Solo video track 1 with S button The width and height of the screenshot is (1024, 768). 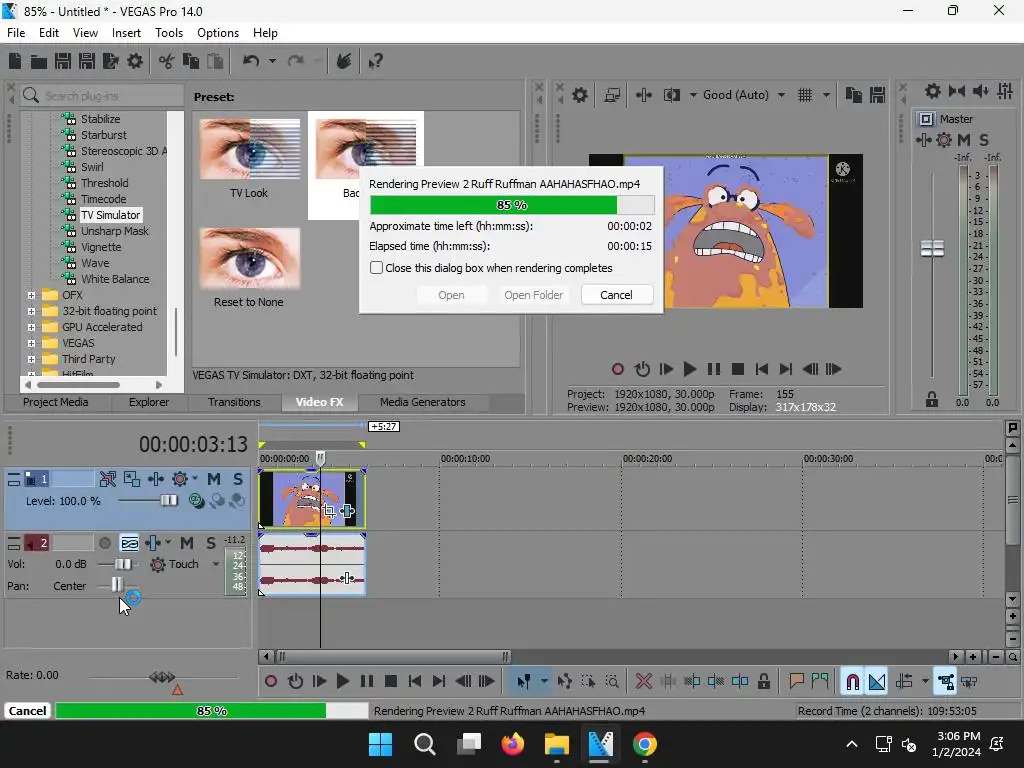pyautogui.click(x=238, y=479)
